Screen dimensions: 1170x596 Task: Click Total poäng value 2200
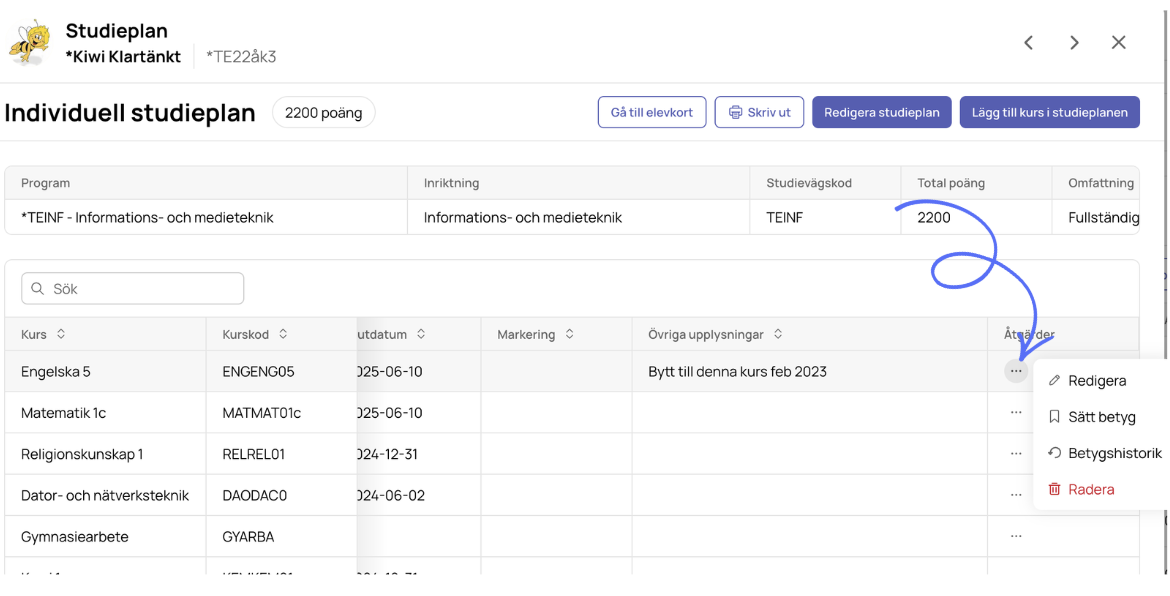pyautogui.click(x=934, y=218)
